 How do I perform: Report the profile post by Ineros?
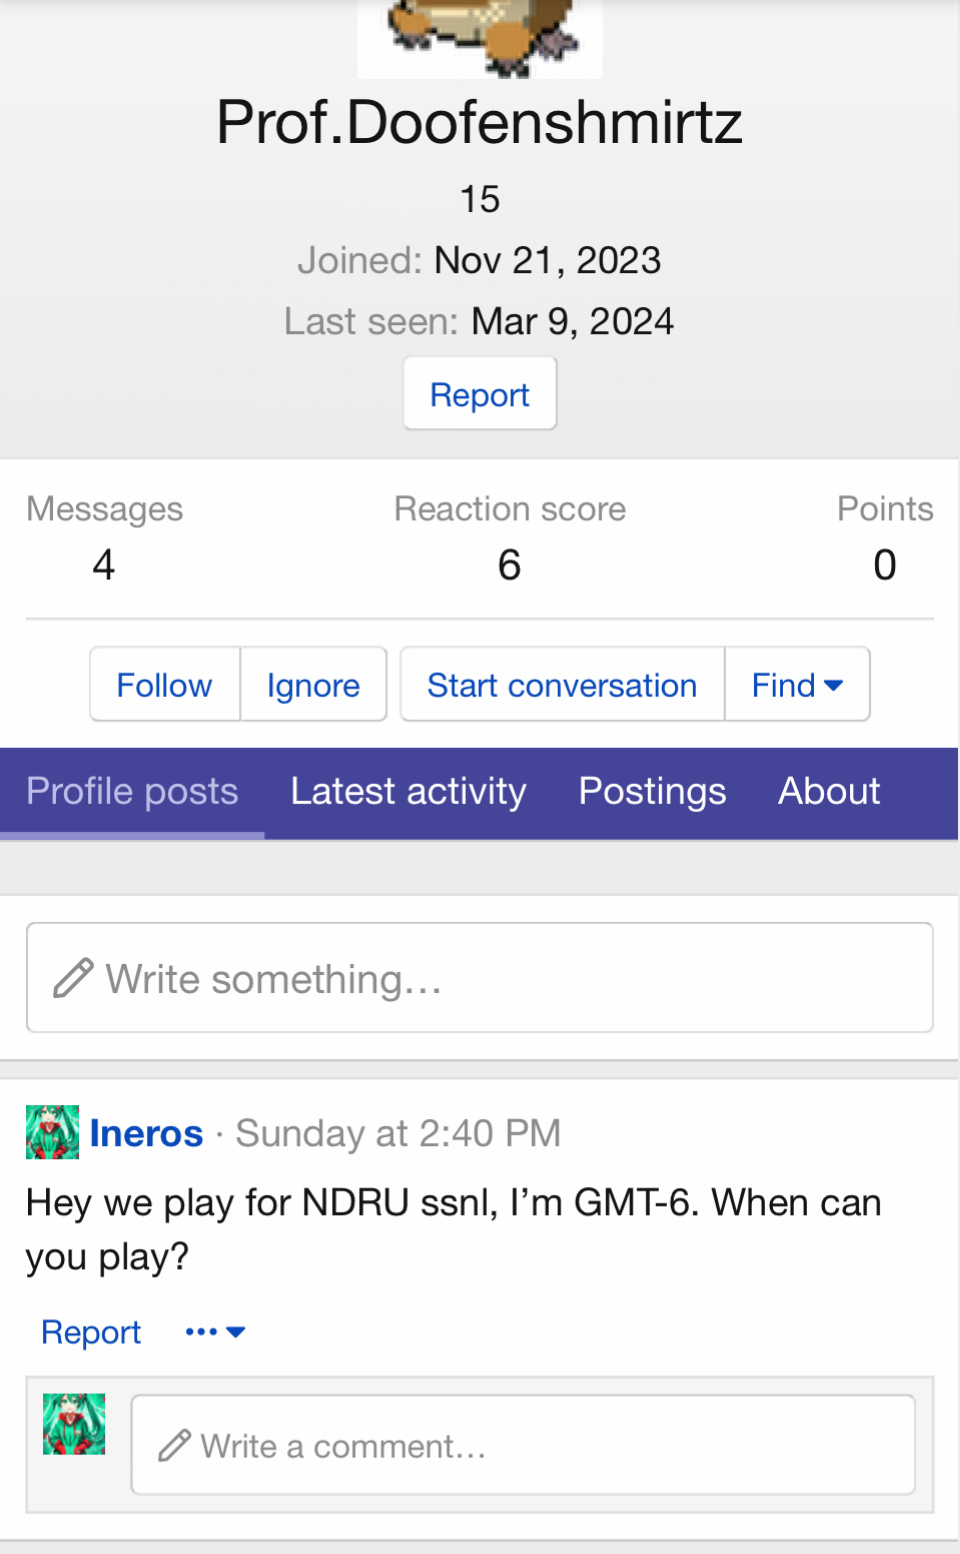pos(91,1332)
